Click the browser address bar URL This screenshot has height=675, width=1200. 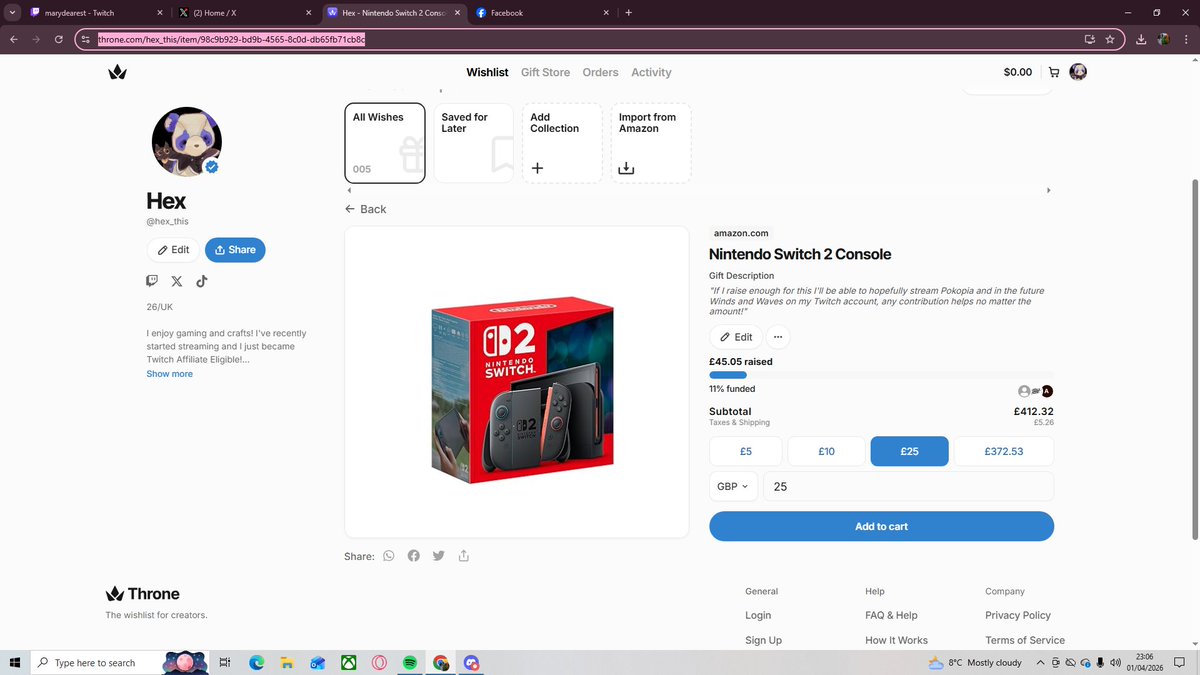click(x=231, y=39)
